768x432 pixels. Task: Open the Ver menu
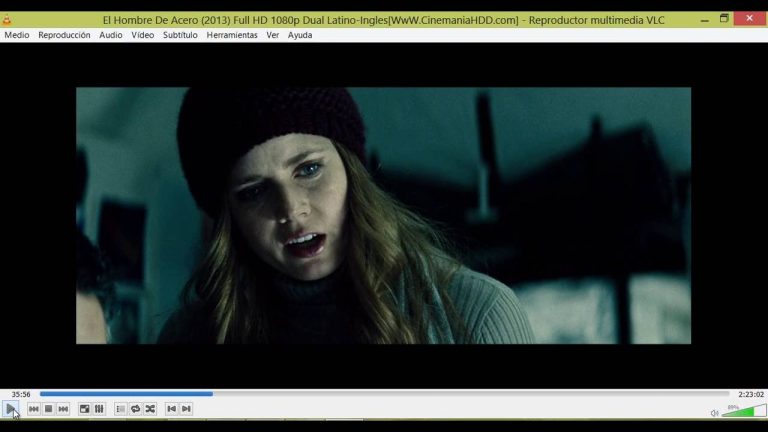273,35
